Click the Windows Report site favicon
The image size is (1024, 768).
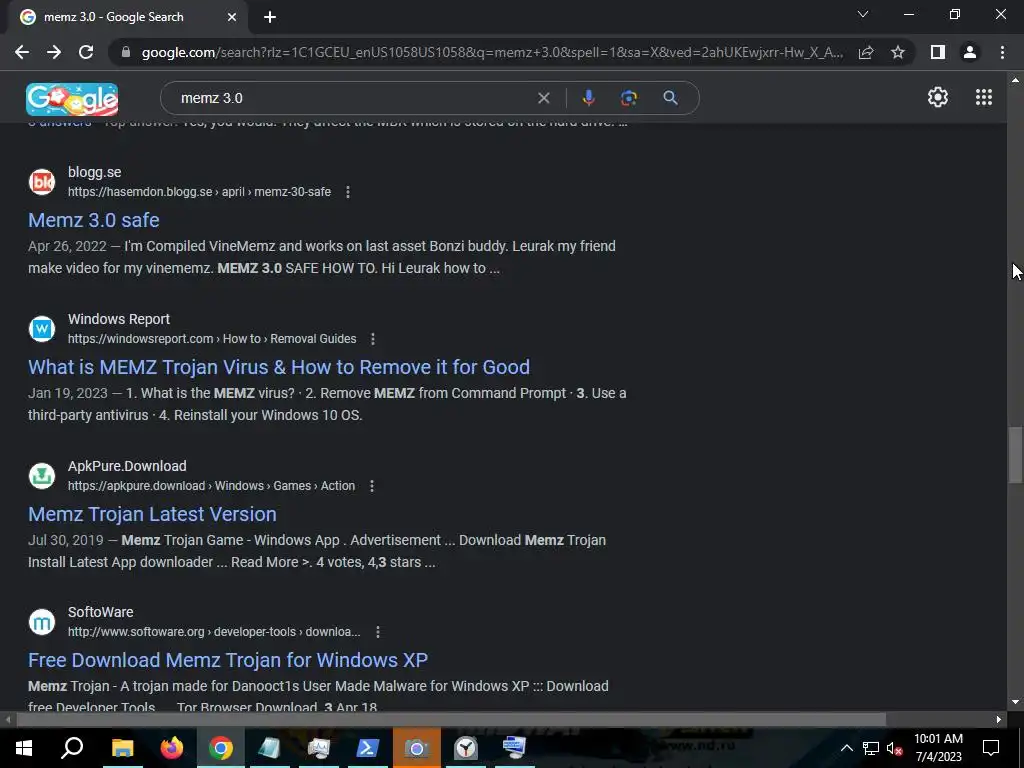point(42,329)
